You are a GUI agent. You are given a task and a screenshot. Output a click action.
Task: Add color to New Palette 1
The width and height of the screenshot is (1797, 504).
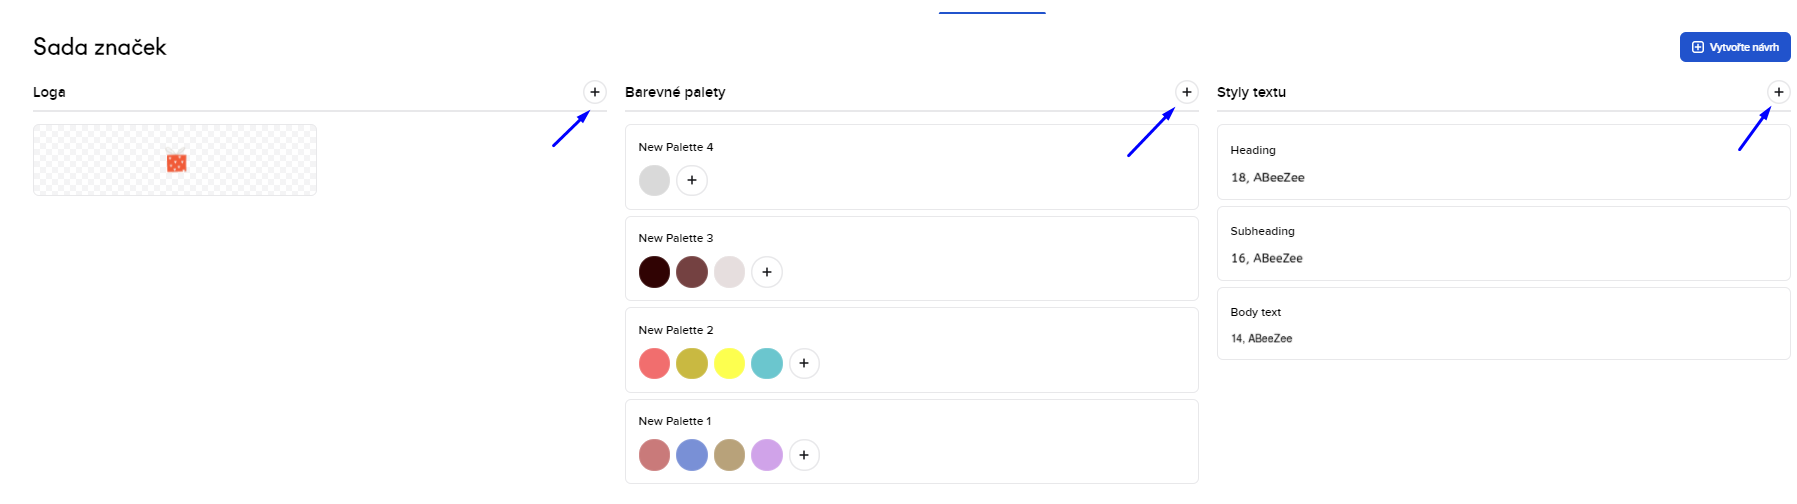(804, 455)
